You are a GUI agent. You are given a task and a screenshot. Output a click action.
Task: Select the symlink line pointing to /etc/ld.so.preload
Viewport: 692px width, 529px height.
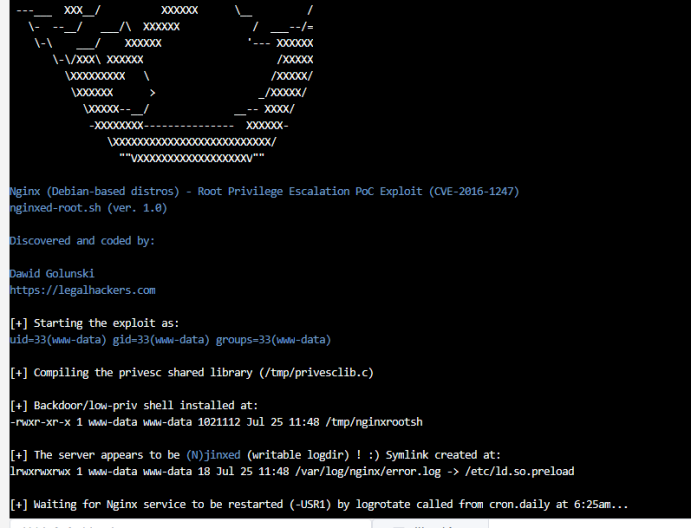point(292,472)
